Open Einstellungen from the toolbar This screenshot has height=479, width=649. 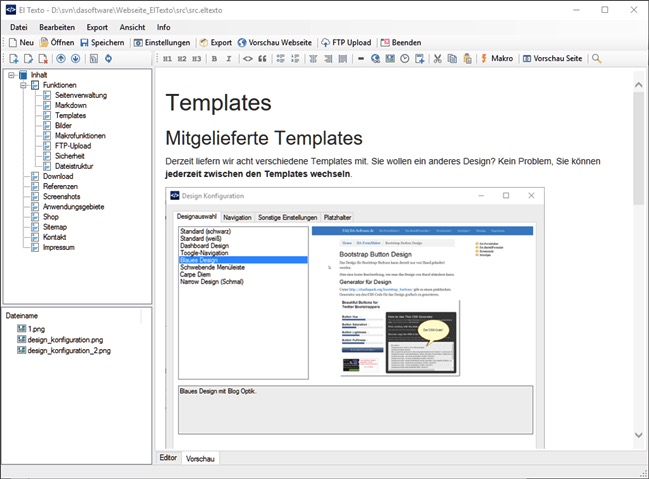click(x=162, y=43)
